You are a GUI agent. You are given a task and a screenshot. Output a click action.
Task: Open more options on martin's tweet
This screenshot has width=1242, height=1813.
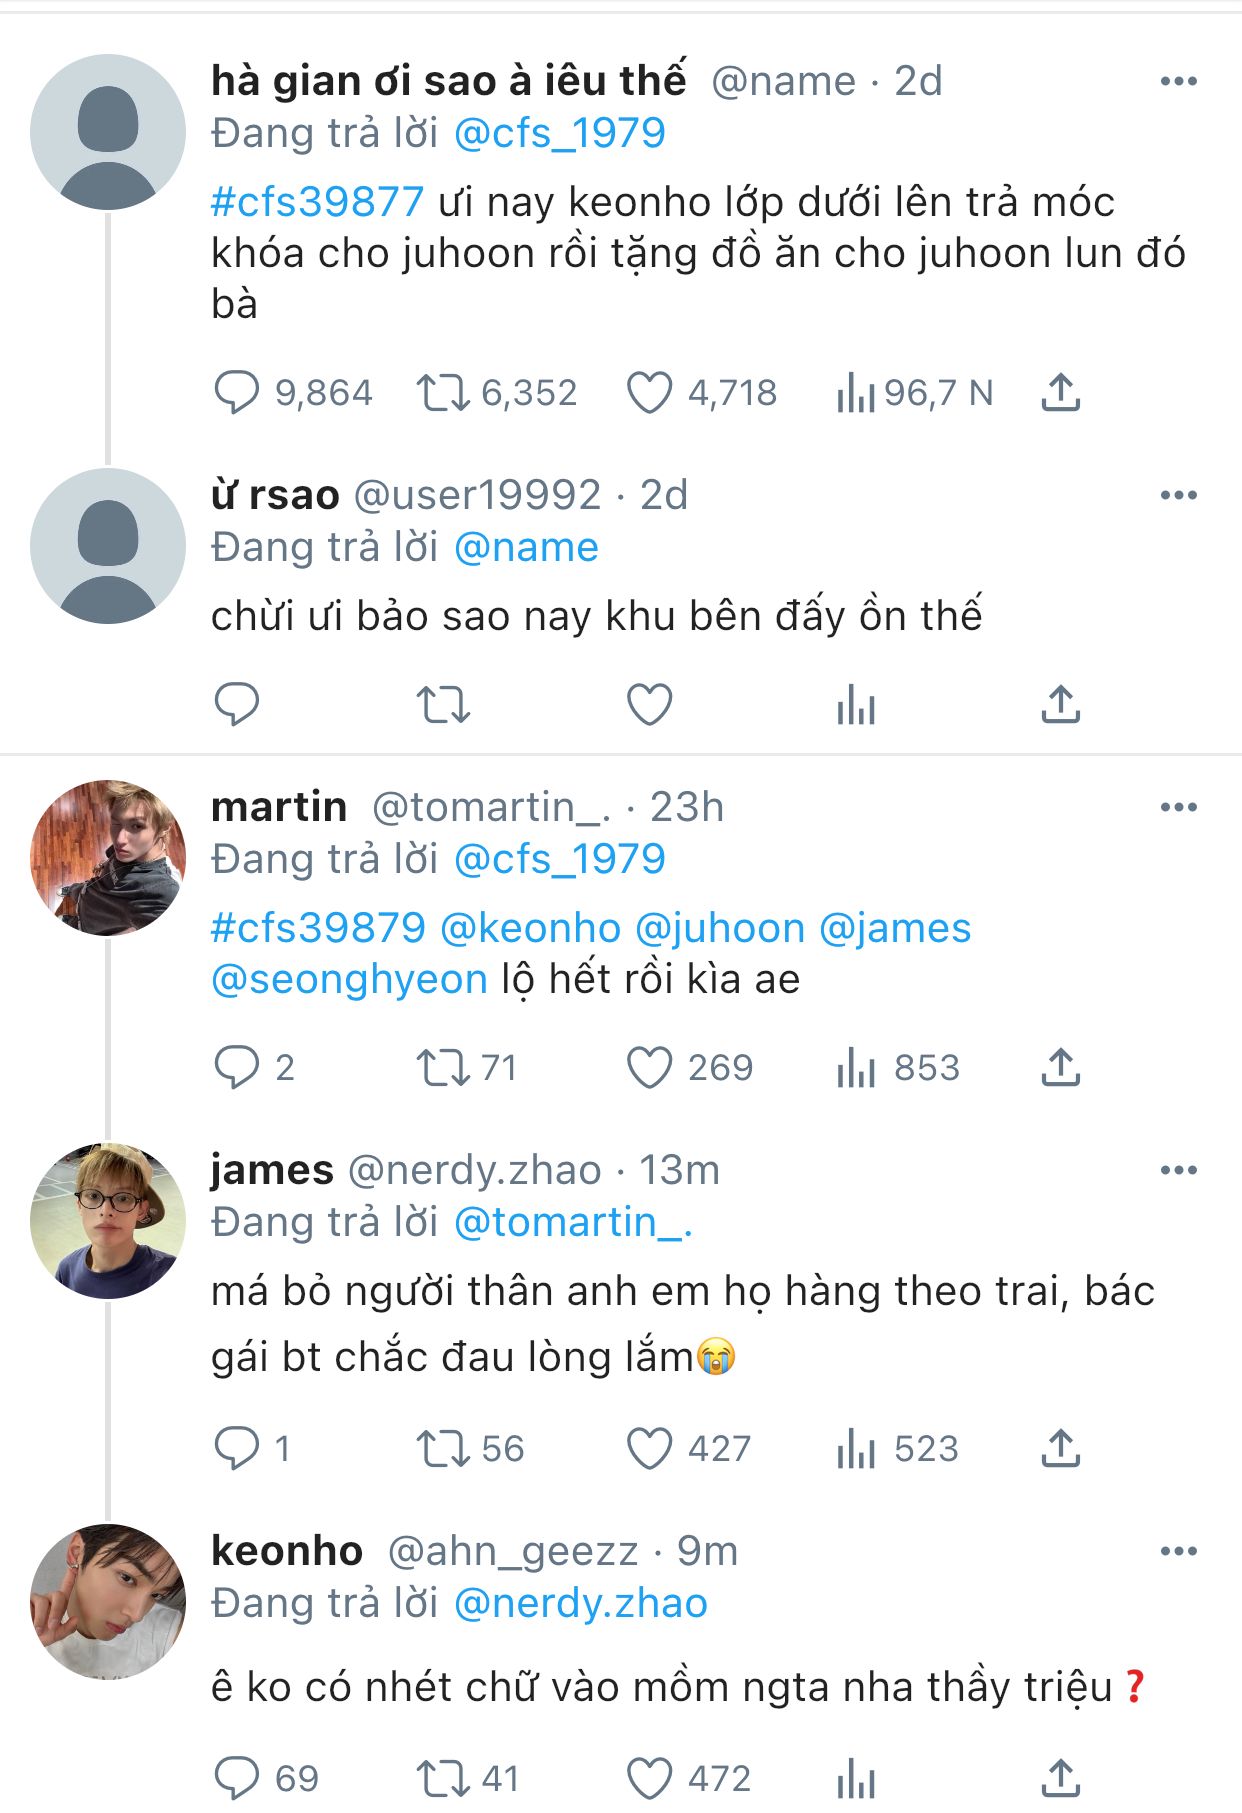[1178, 807]
